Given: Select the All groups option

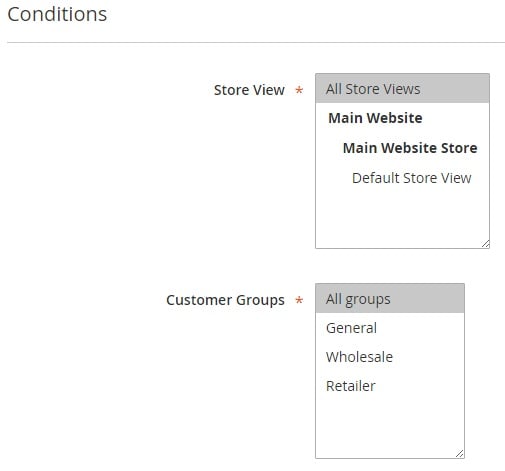Looking at the screenshot, I should 390,299.
